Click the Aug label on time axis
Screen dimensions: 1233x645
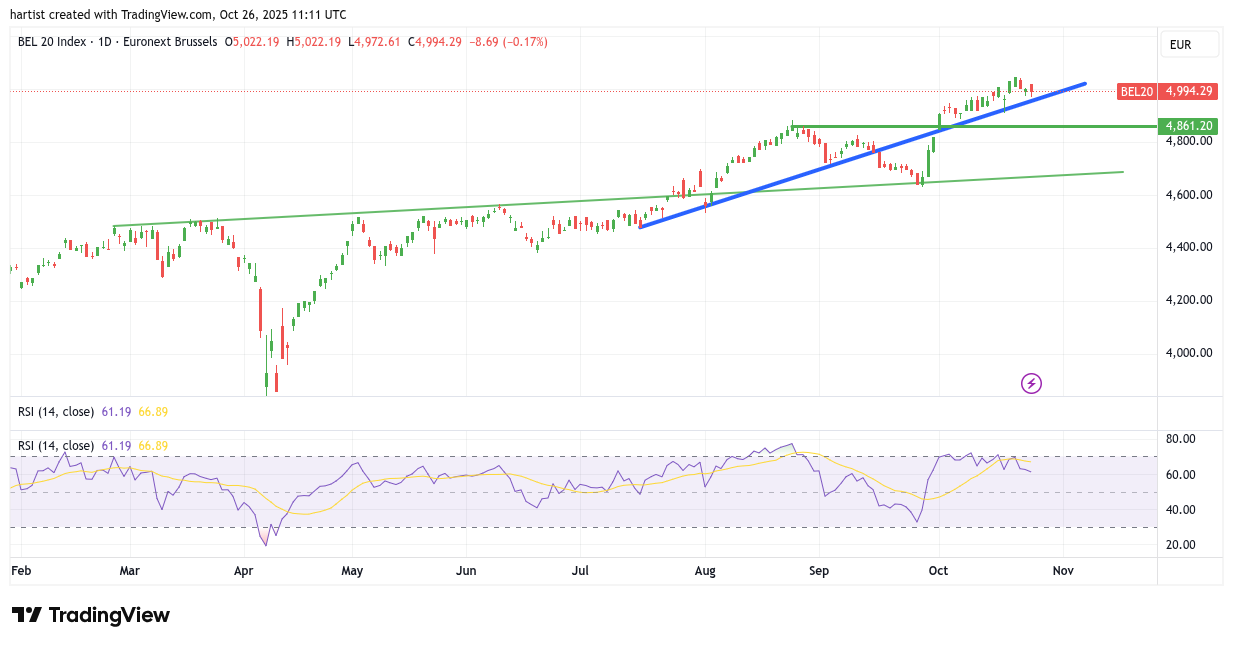tap(704, 570)
